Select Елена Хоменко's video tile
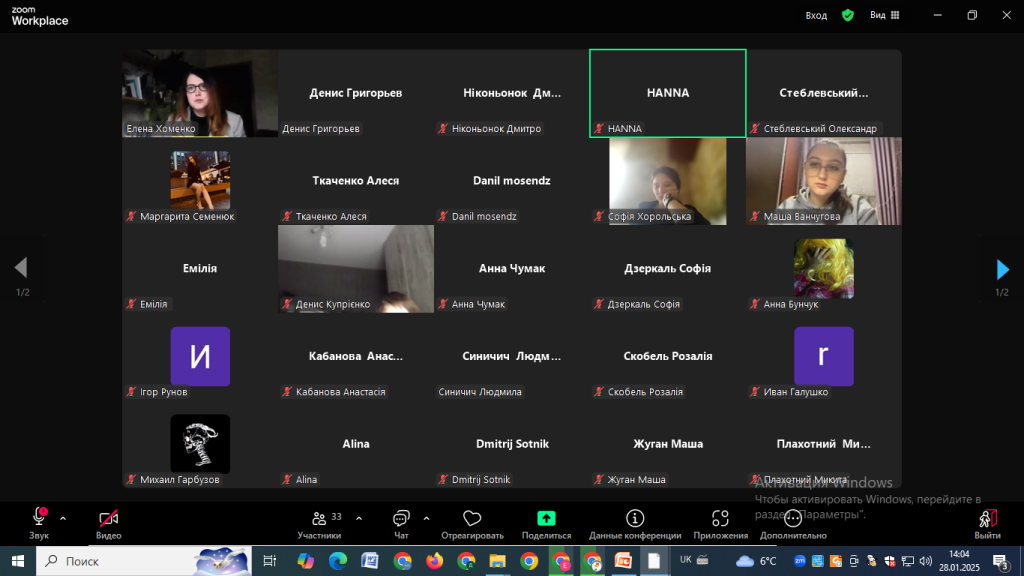 pyautogui.click(x=200, y=93)
